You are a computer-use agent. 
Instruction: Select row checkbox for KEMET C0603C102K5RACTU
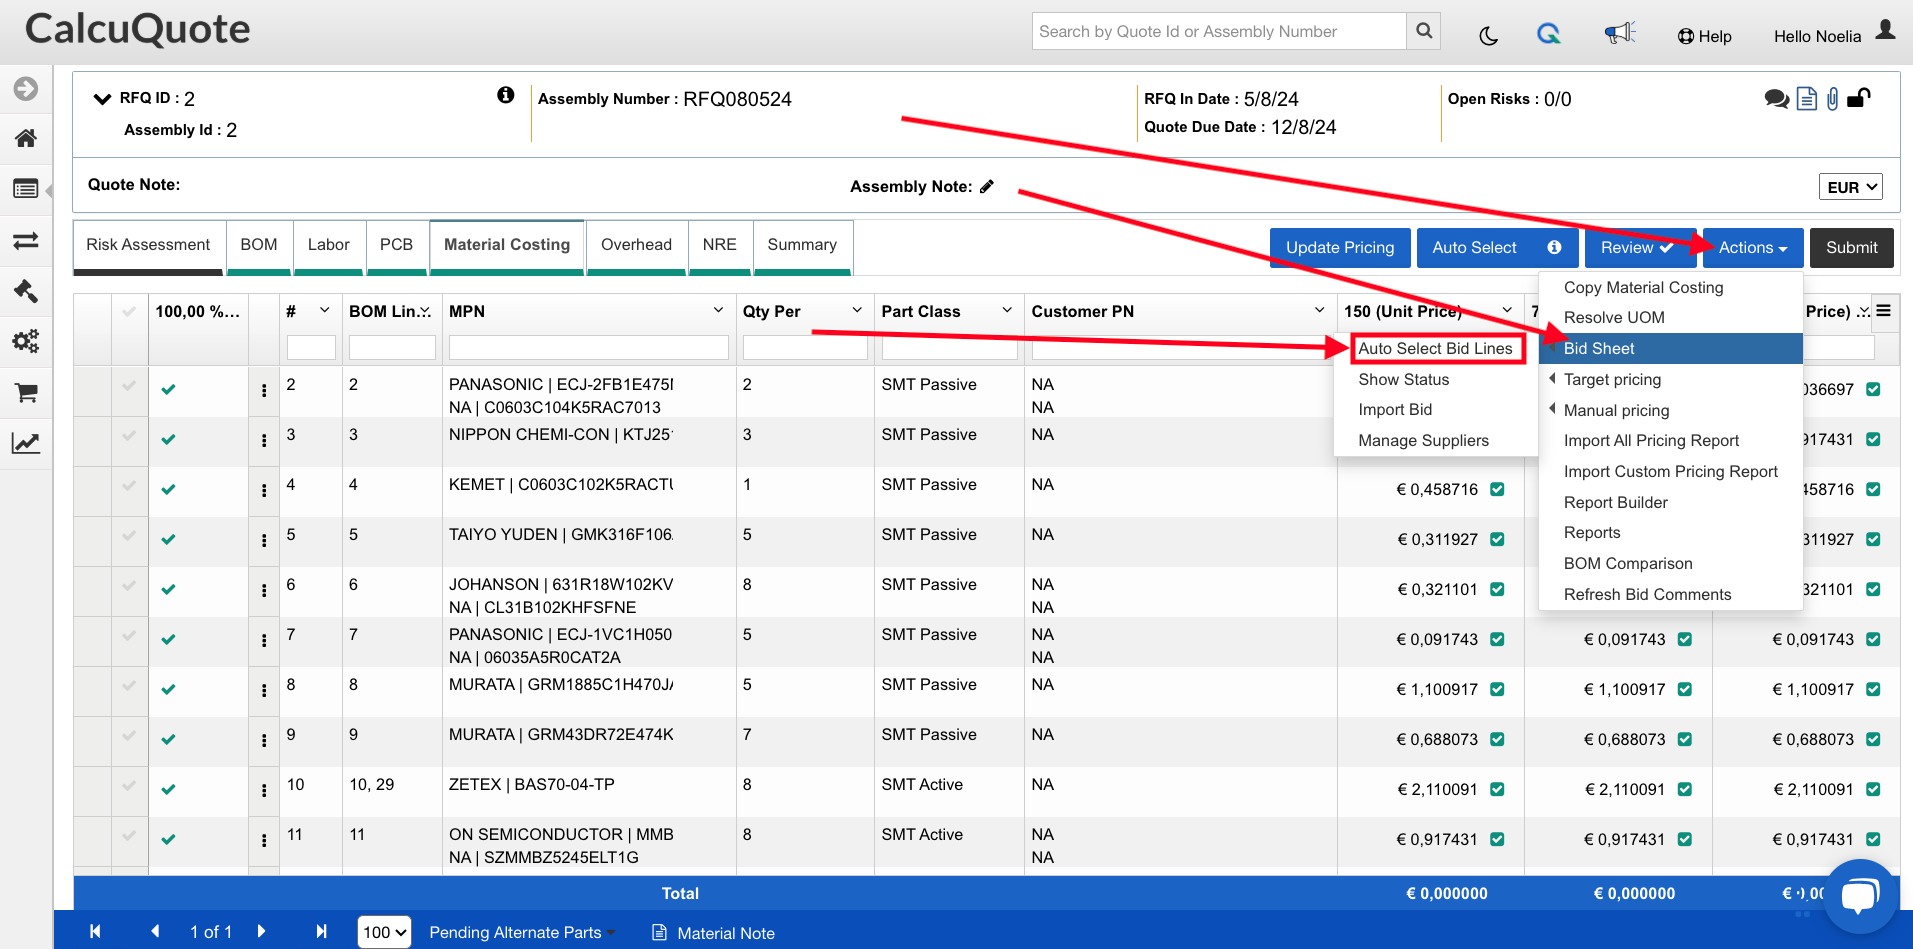(129, 485)
